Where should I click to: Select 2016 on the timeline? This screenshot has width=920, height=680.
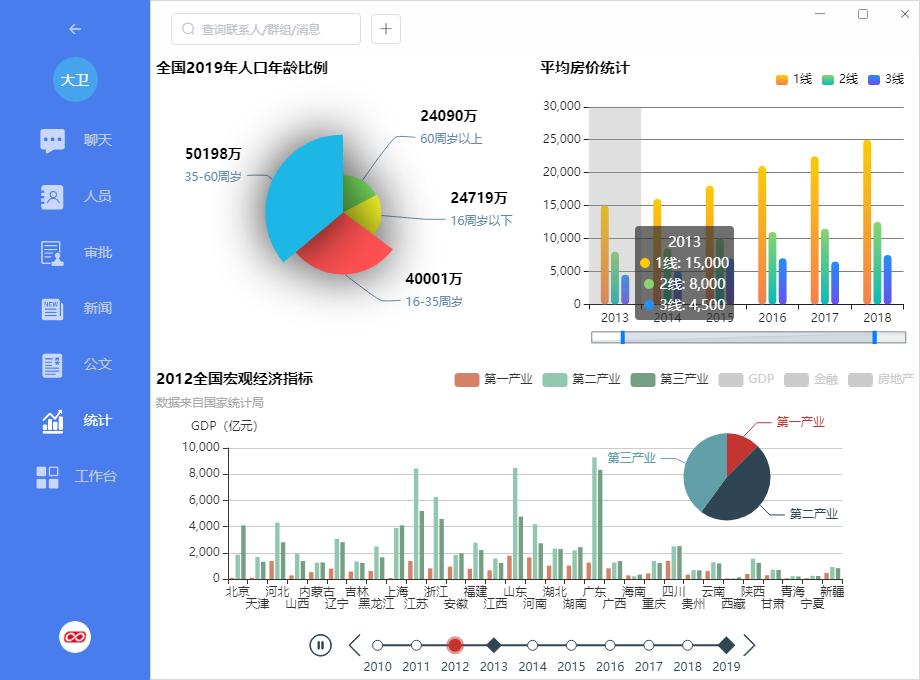click(x=610, y=645)
